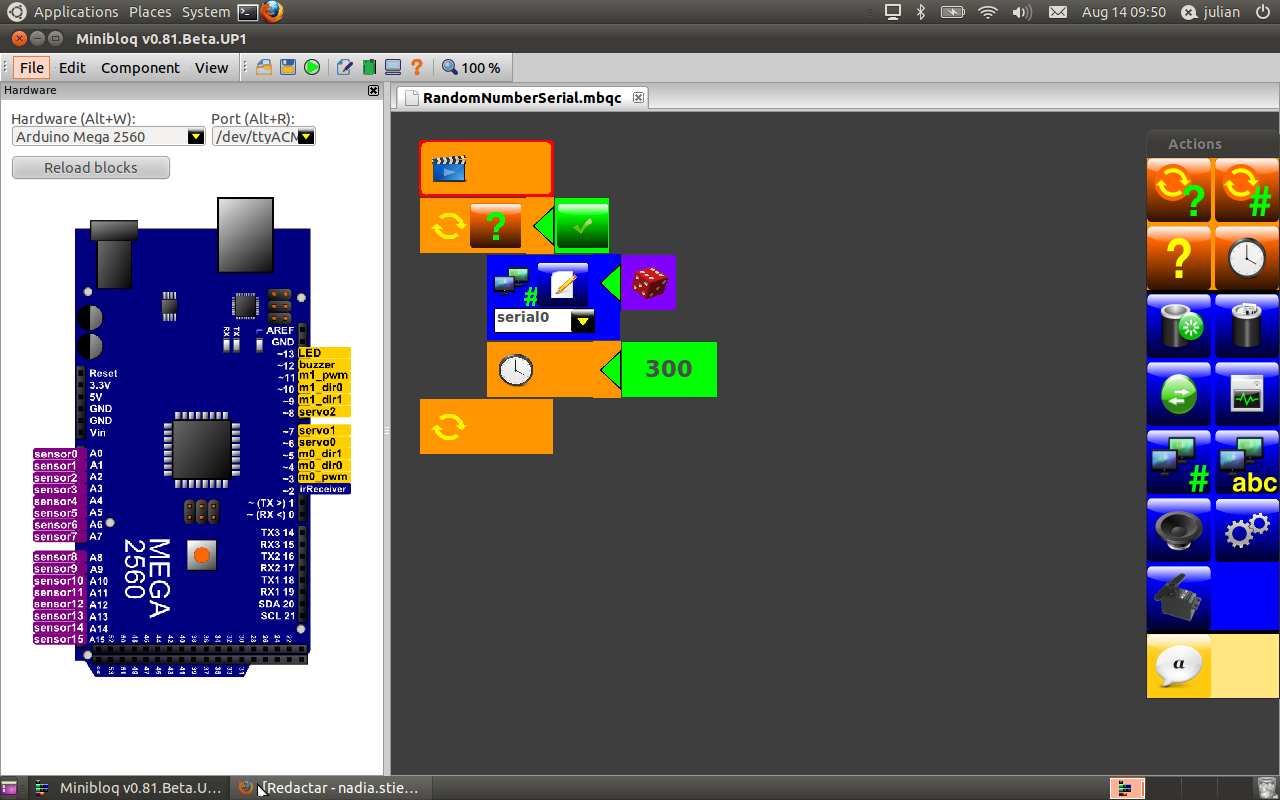Click the sensor15 pin label on board
This screenshot has width=1280, height=800.
(58, 639)
